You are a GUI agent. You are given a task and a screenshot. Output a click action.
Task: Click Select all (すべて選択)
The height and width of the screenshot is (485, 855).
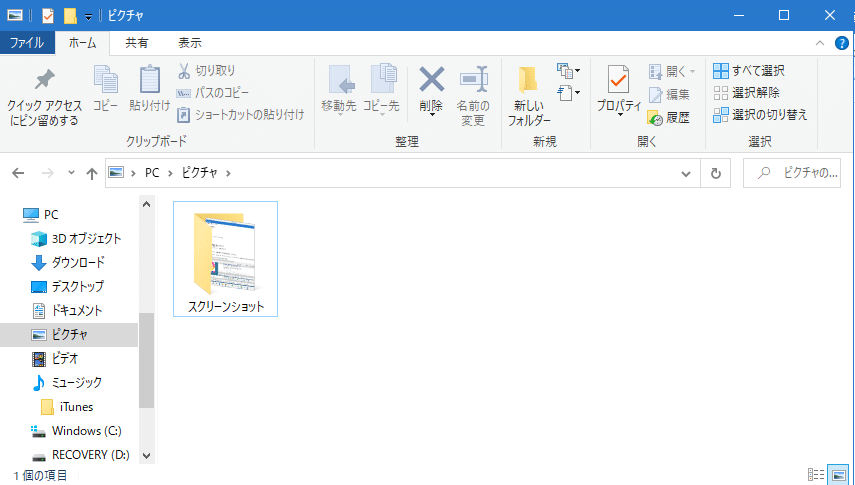(x=749, y=70)
